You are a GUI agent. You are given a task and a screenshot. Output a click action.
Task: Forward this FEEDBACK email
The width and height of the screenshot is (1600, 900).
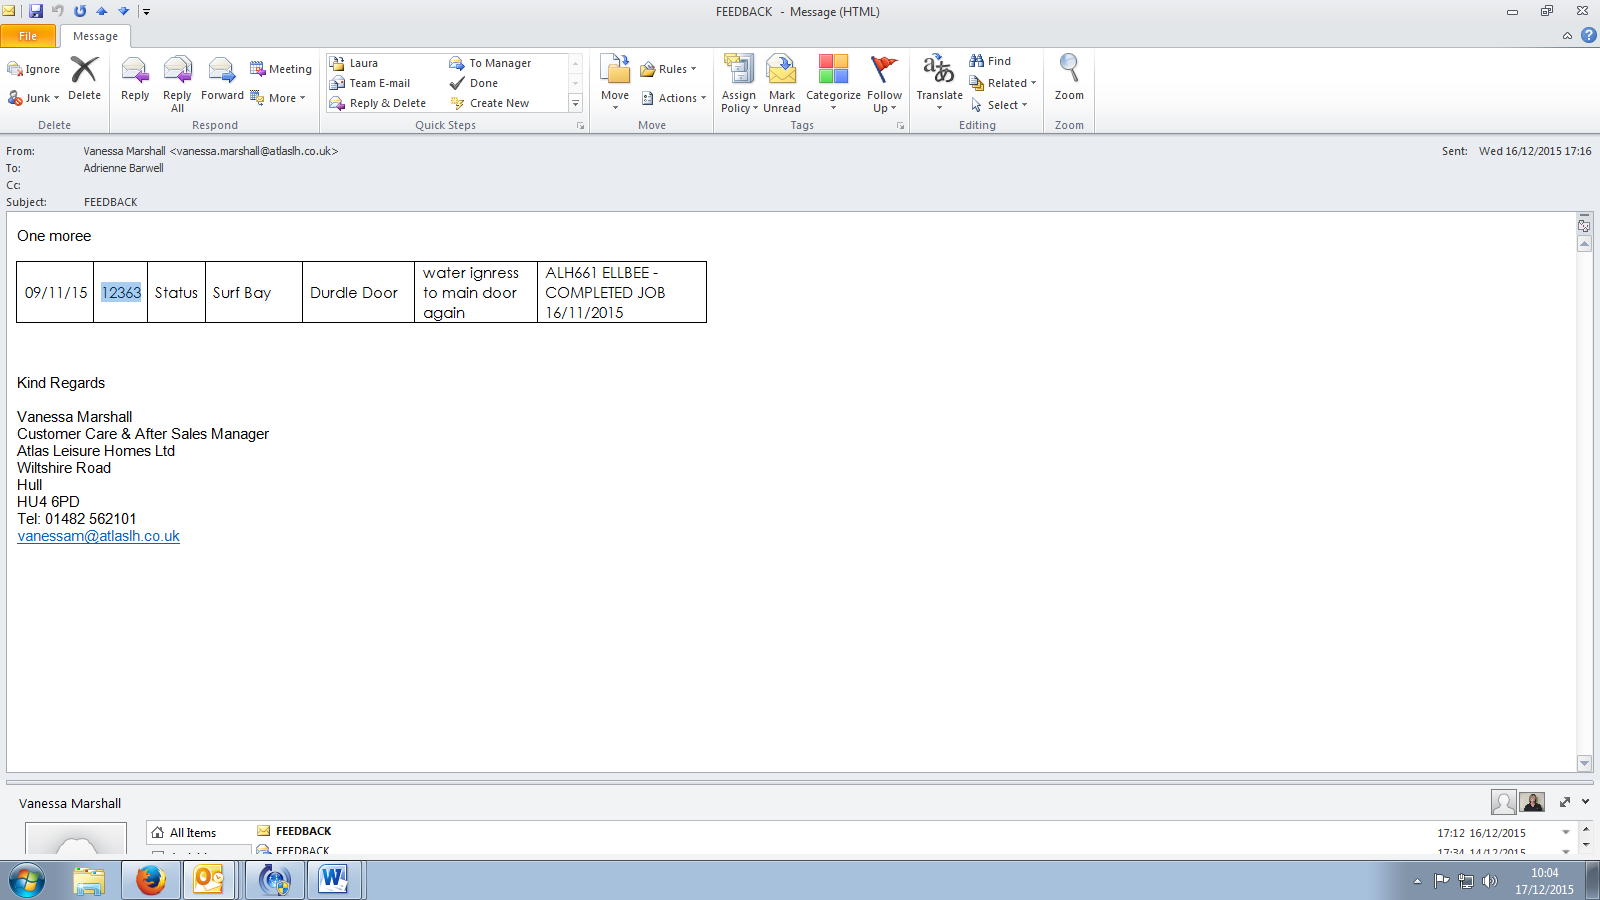tap(222, 79)
